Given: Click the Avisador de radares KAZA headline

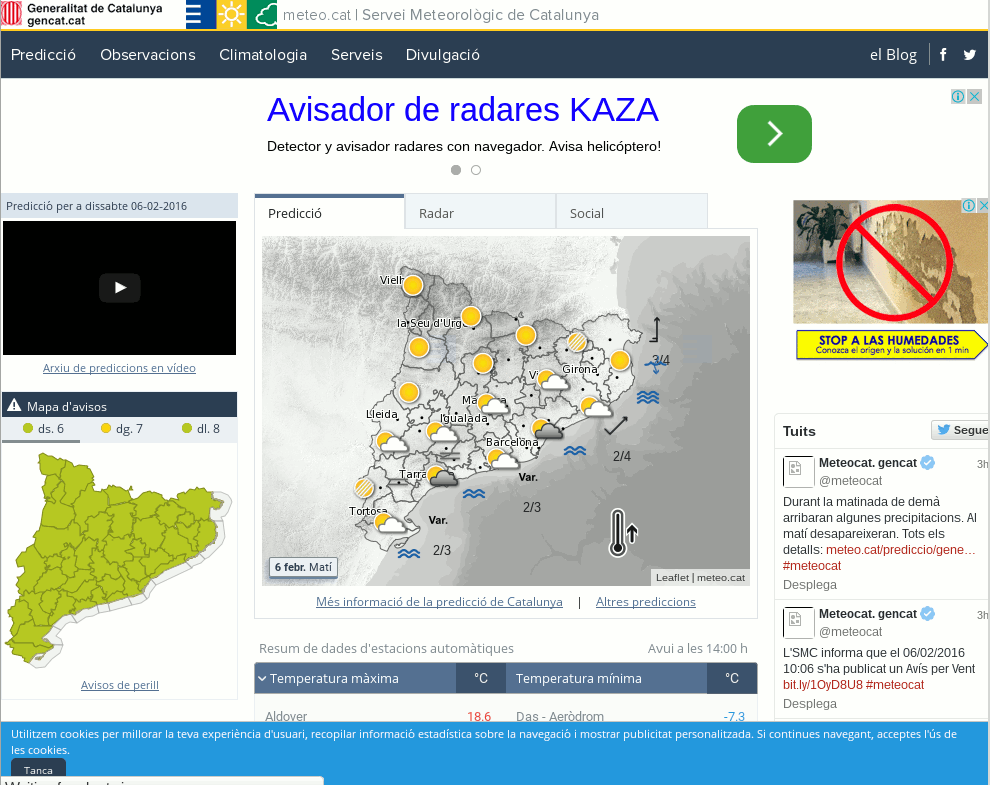Looking at the screenshot, I should (463, 110).
